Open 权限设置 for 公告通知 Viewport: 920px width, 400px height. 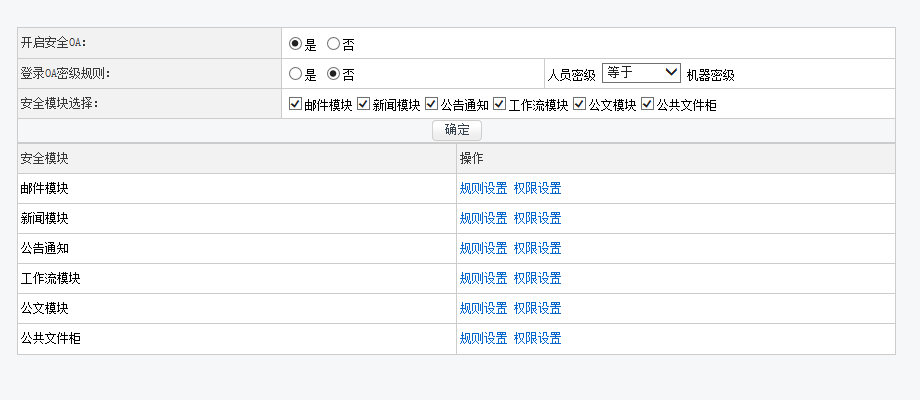[537, 249]
